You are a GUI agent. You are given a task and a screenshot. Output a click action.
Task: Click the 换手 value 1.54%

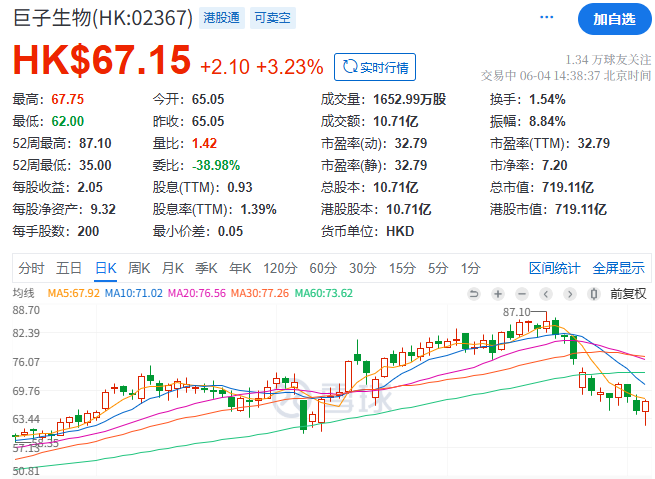point(547,99)
